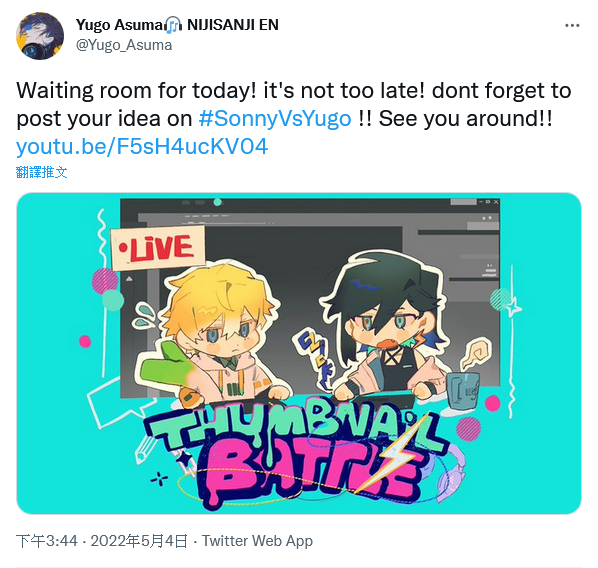The image size is (598, 568).
Task: Open the Thumbnail Battle image
Action: (x=299, y=353)
